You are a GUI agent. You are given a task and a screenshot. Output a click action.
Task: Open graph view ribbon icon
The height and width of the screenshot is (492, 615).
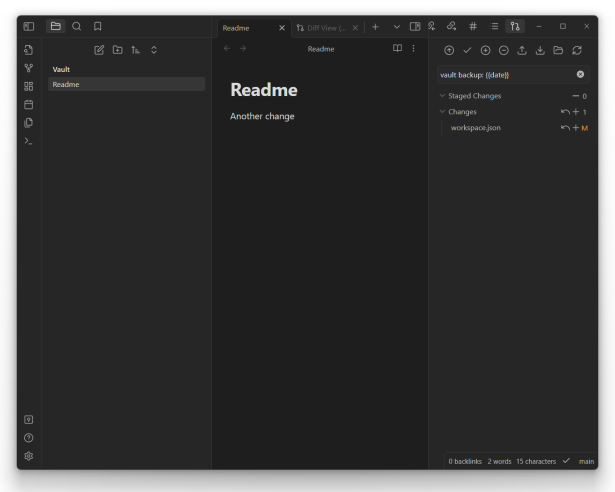(x=29, y=68)
